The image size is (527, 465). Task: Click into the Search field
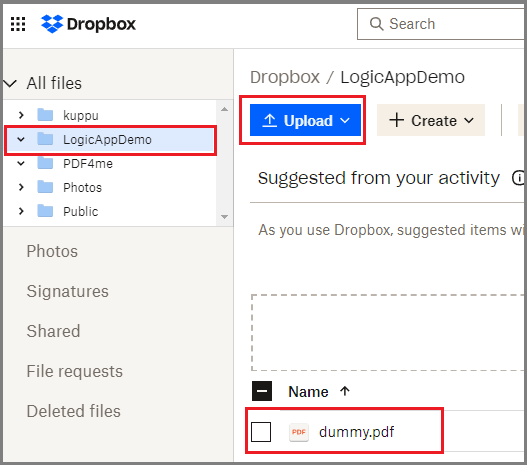pos(442,24)
